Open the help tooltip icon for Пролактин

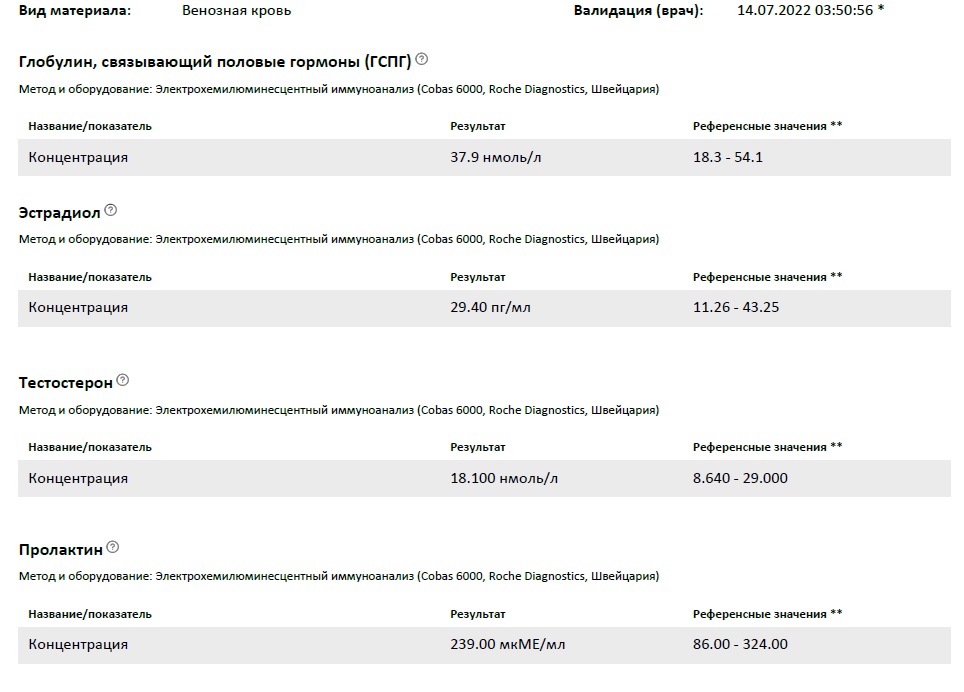[x=113, y=547]
